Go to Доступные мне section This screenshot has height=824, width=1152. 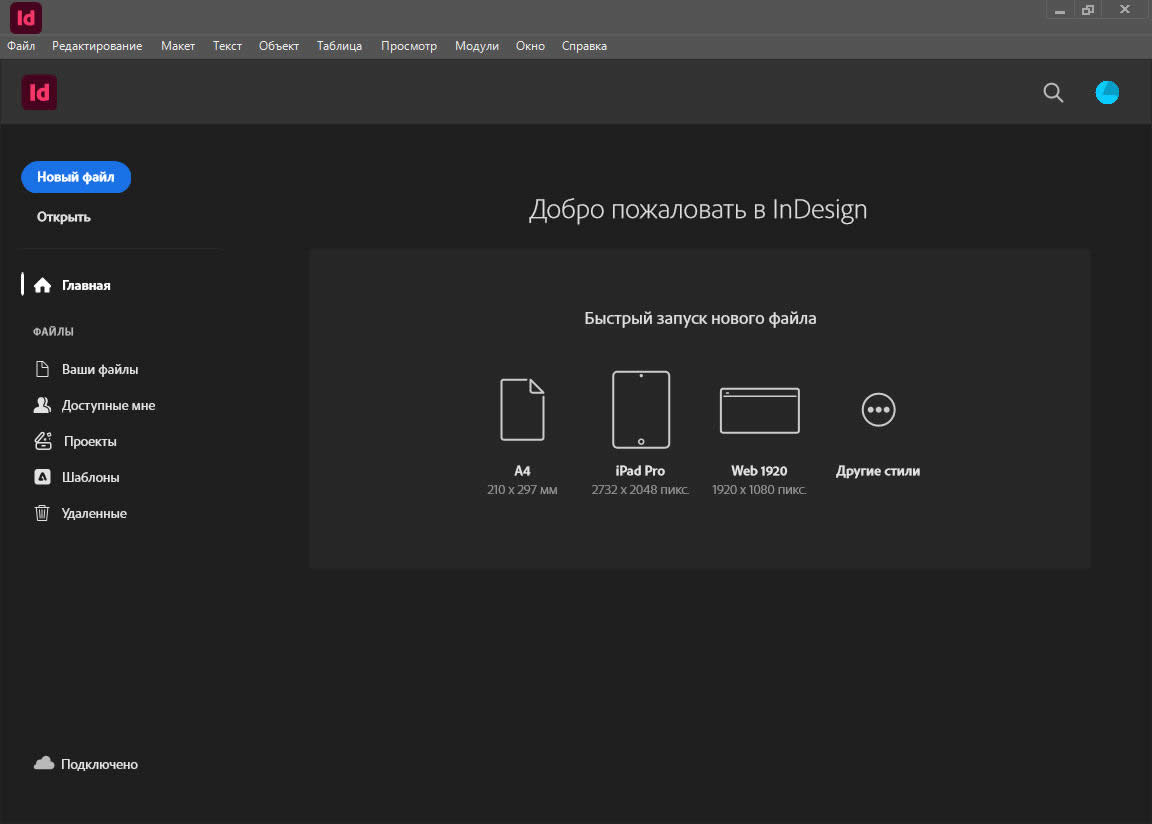coord(108,405)
